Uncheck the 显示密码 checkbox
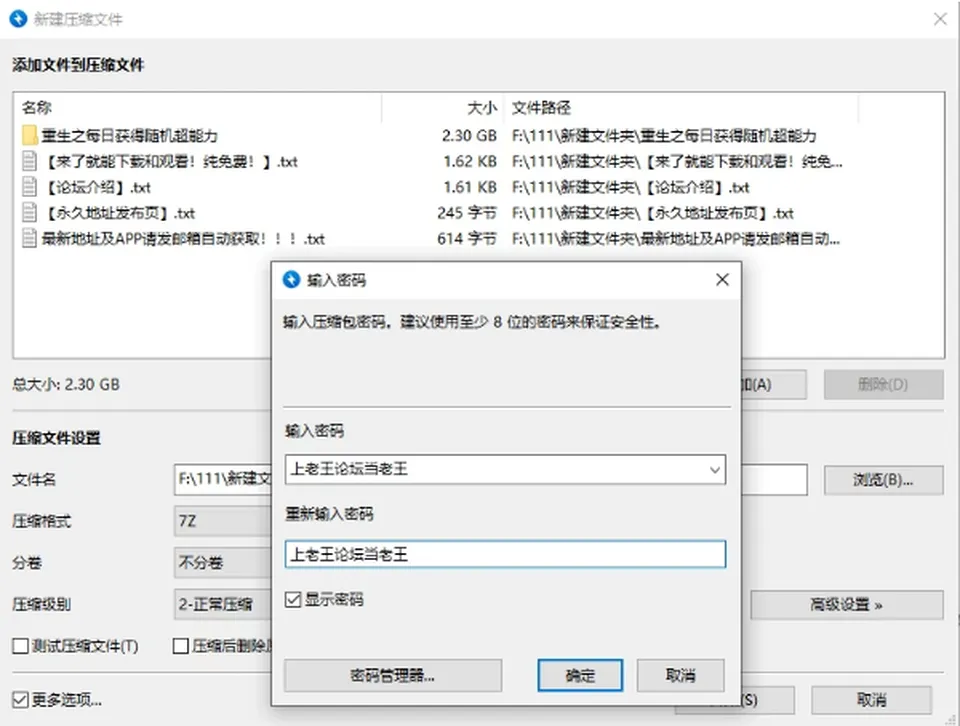The image size is (960, 726). 293,600
